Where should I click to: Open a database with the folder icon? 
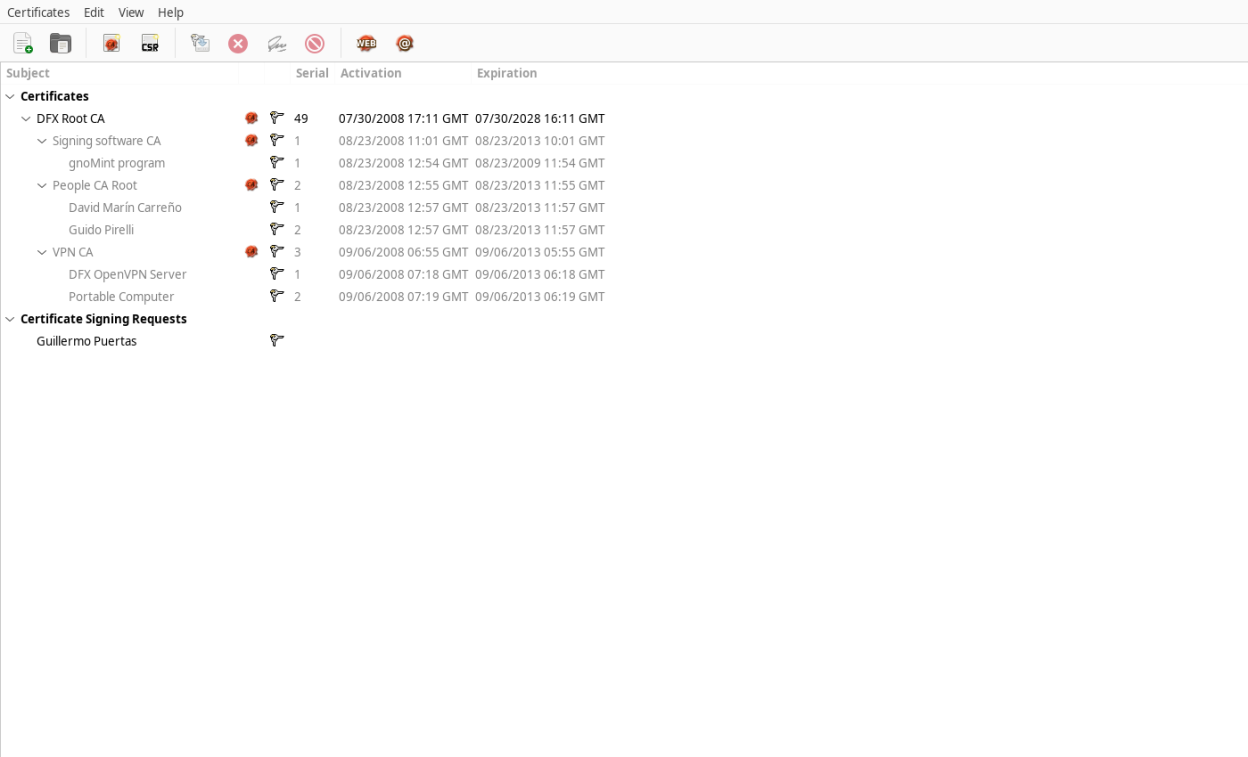61,43
